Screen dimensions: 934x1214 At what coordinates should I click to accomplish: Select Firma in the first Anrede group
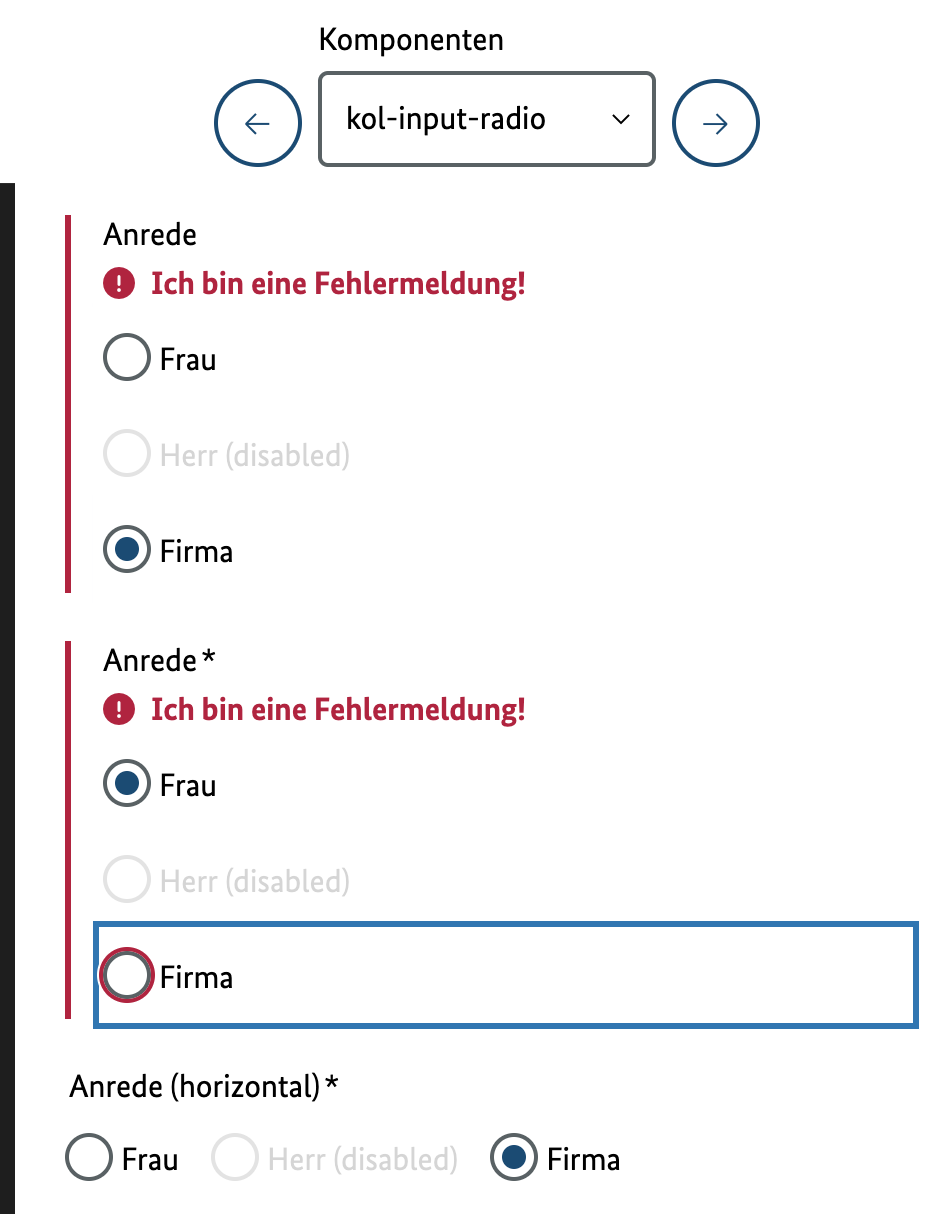pos(126,549)
